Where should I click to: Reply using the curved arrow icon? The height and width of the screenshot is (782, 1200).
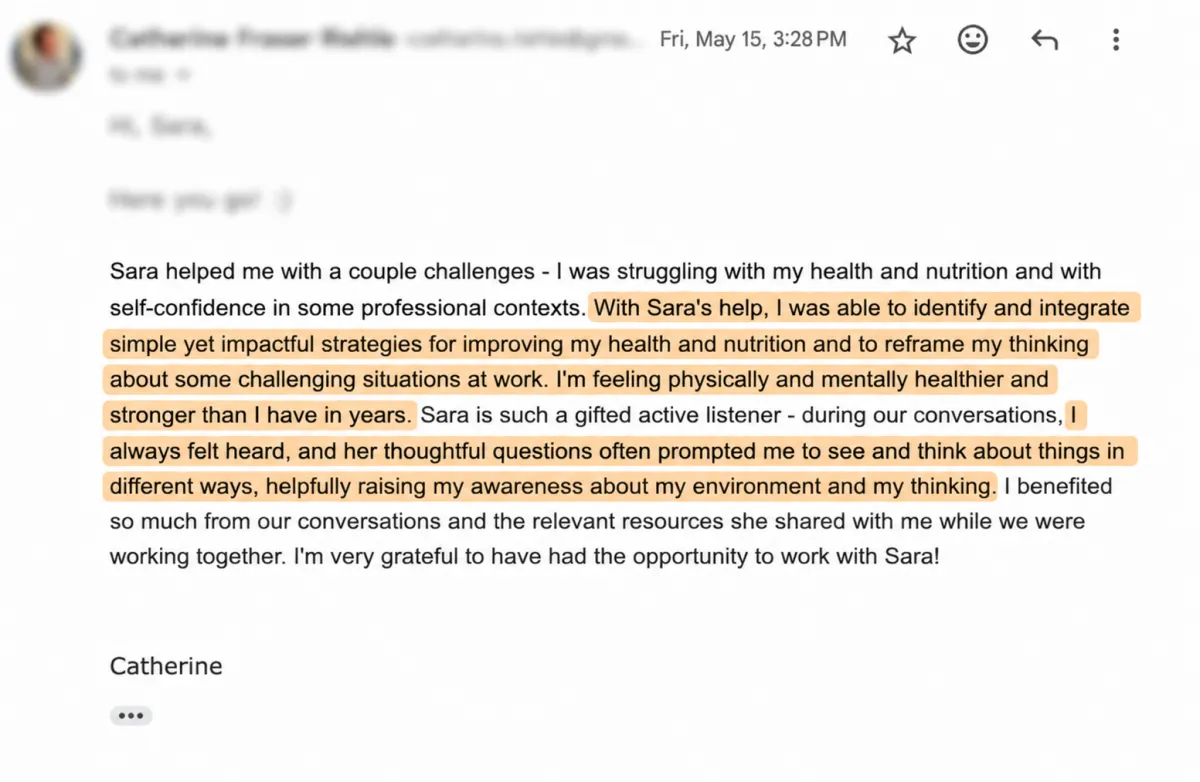click(x=1044, y=40)
